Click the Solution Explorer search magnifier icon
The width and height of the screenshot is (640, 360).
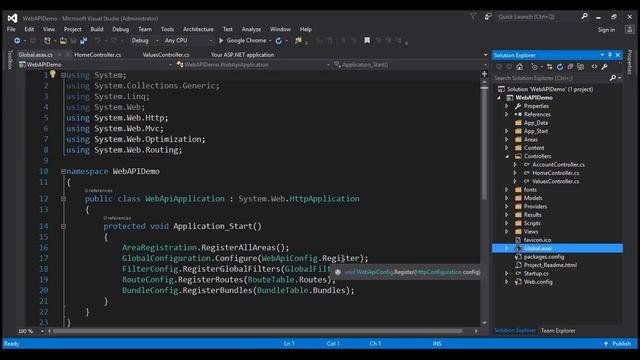(x=613, y=78)
